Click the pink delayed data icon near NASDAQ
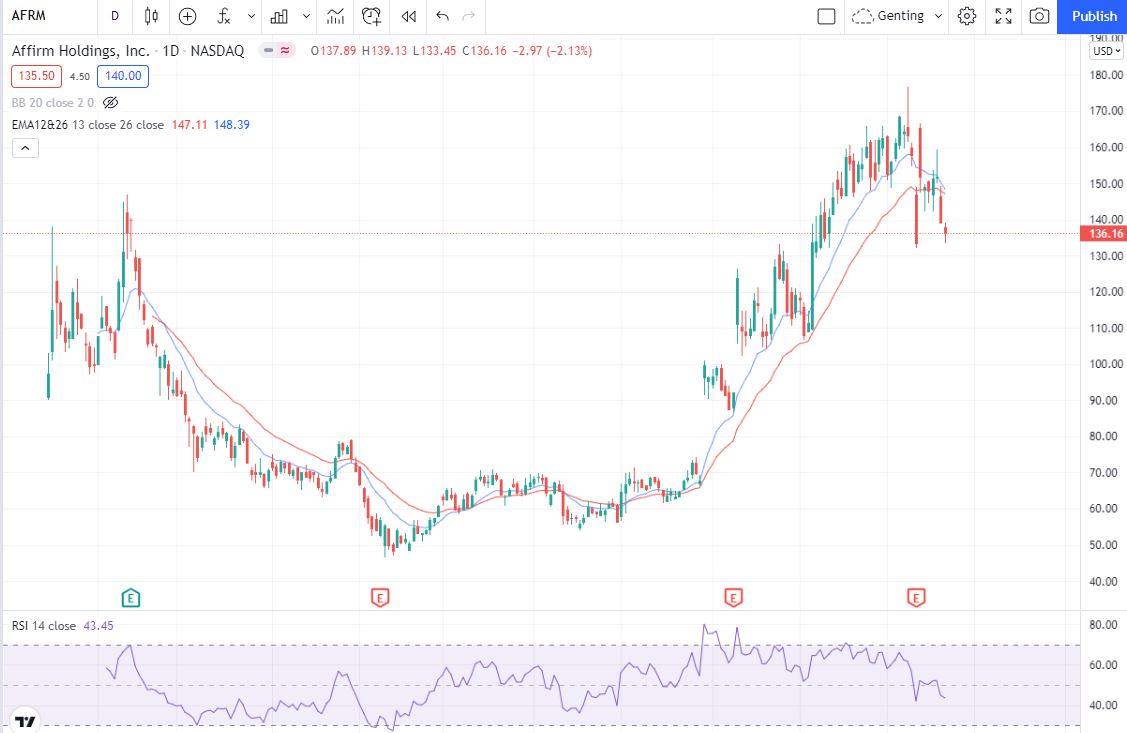The height and width of the screenshot is (733, 1127). [x=285, y=50]
